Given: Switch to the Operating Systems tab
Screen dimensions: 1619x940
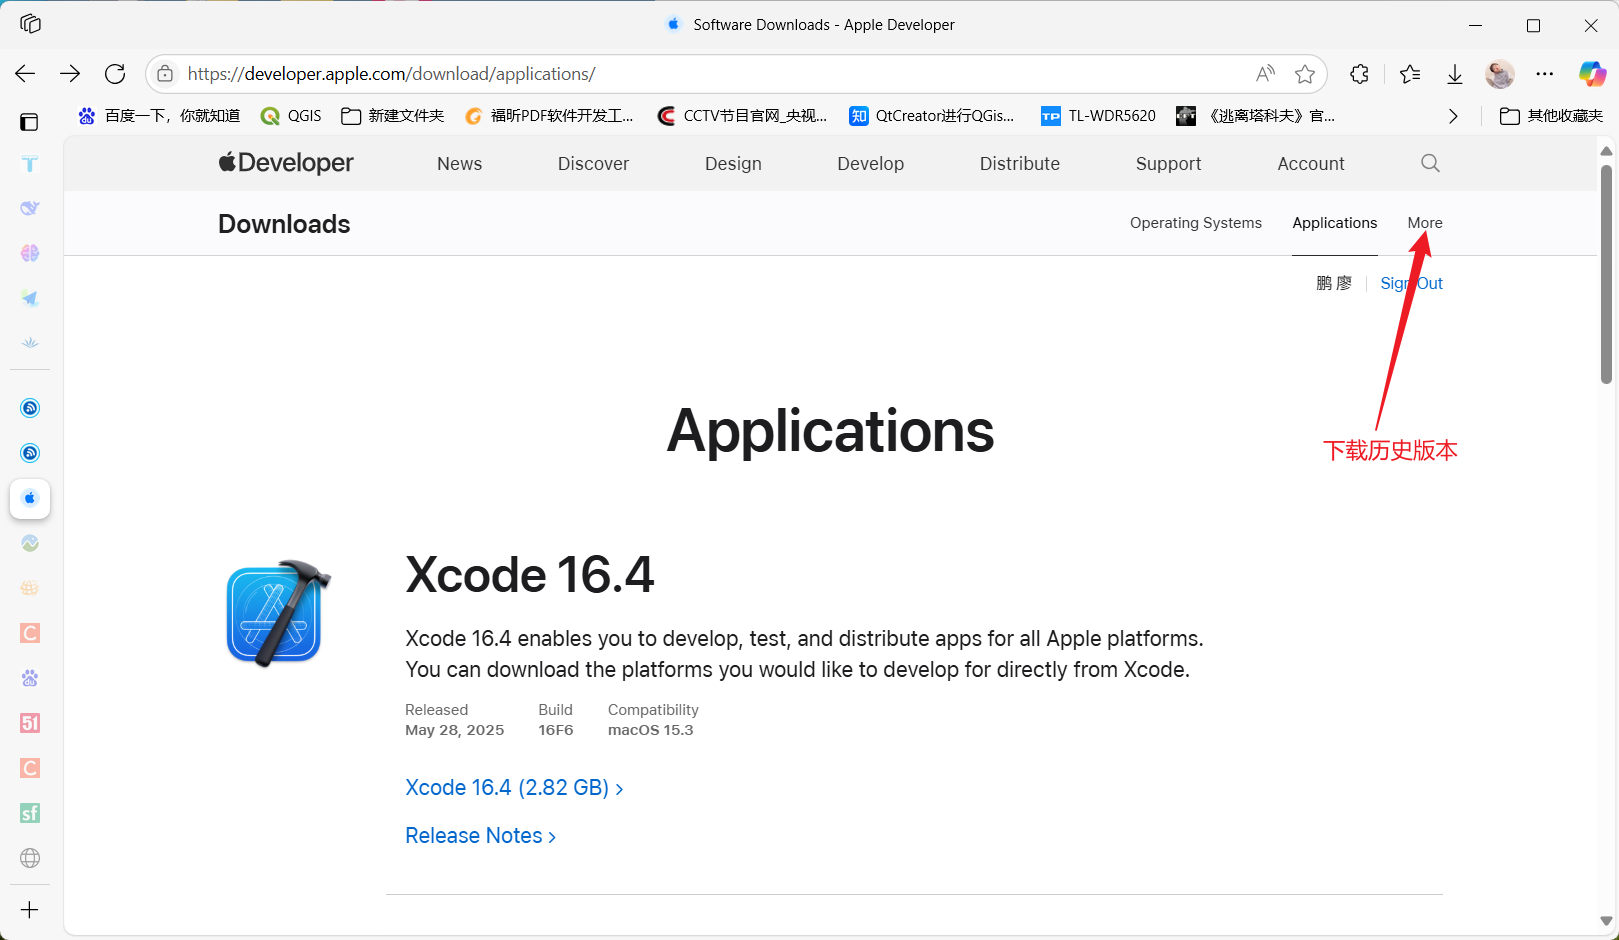Looking at the screenshot, I should 1196,223.
